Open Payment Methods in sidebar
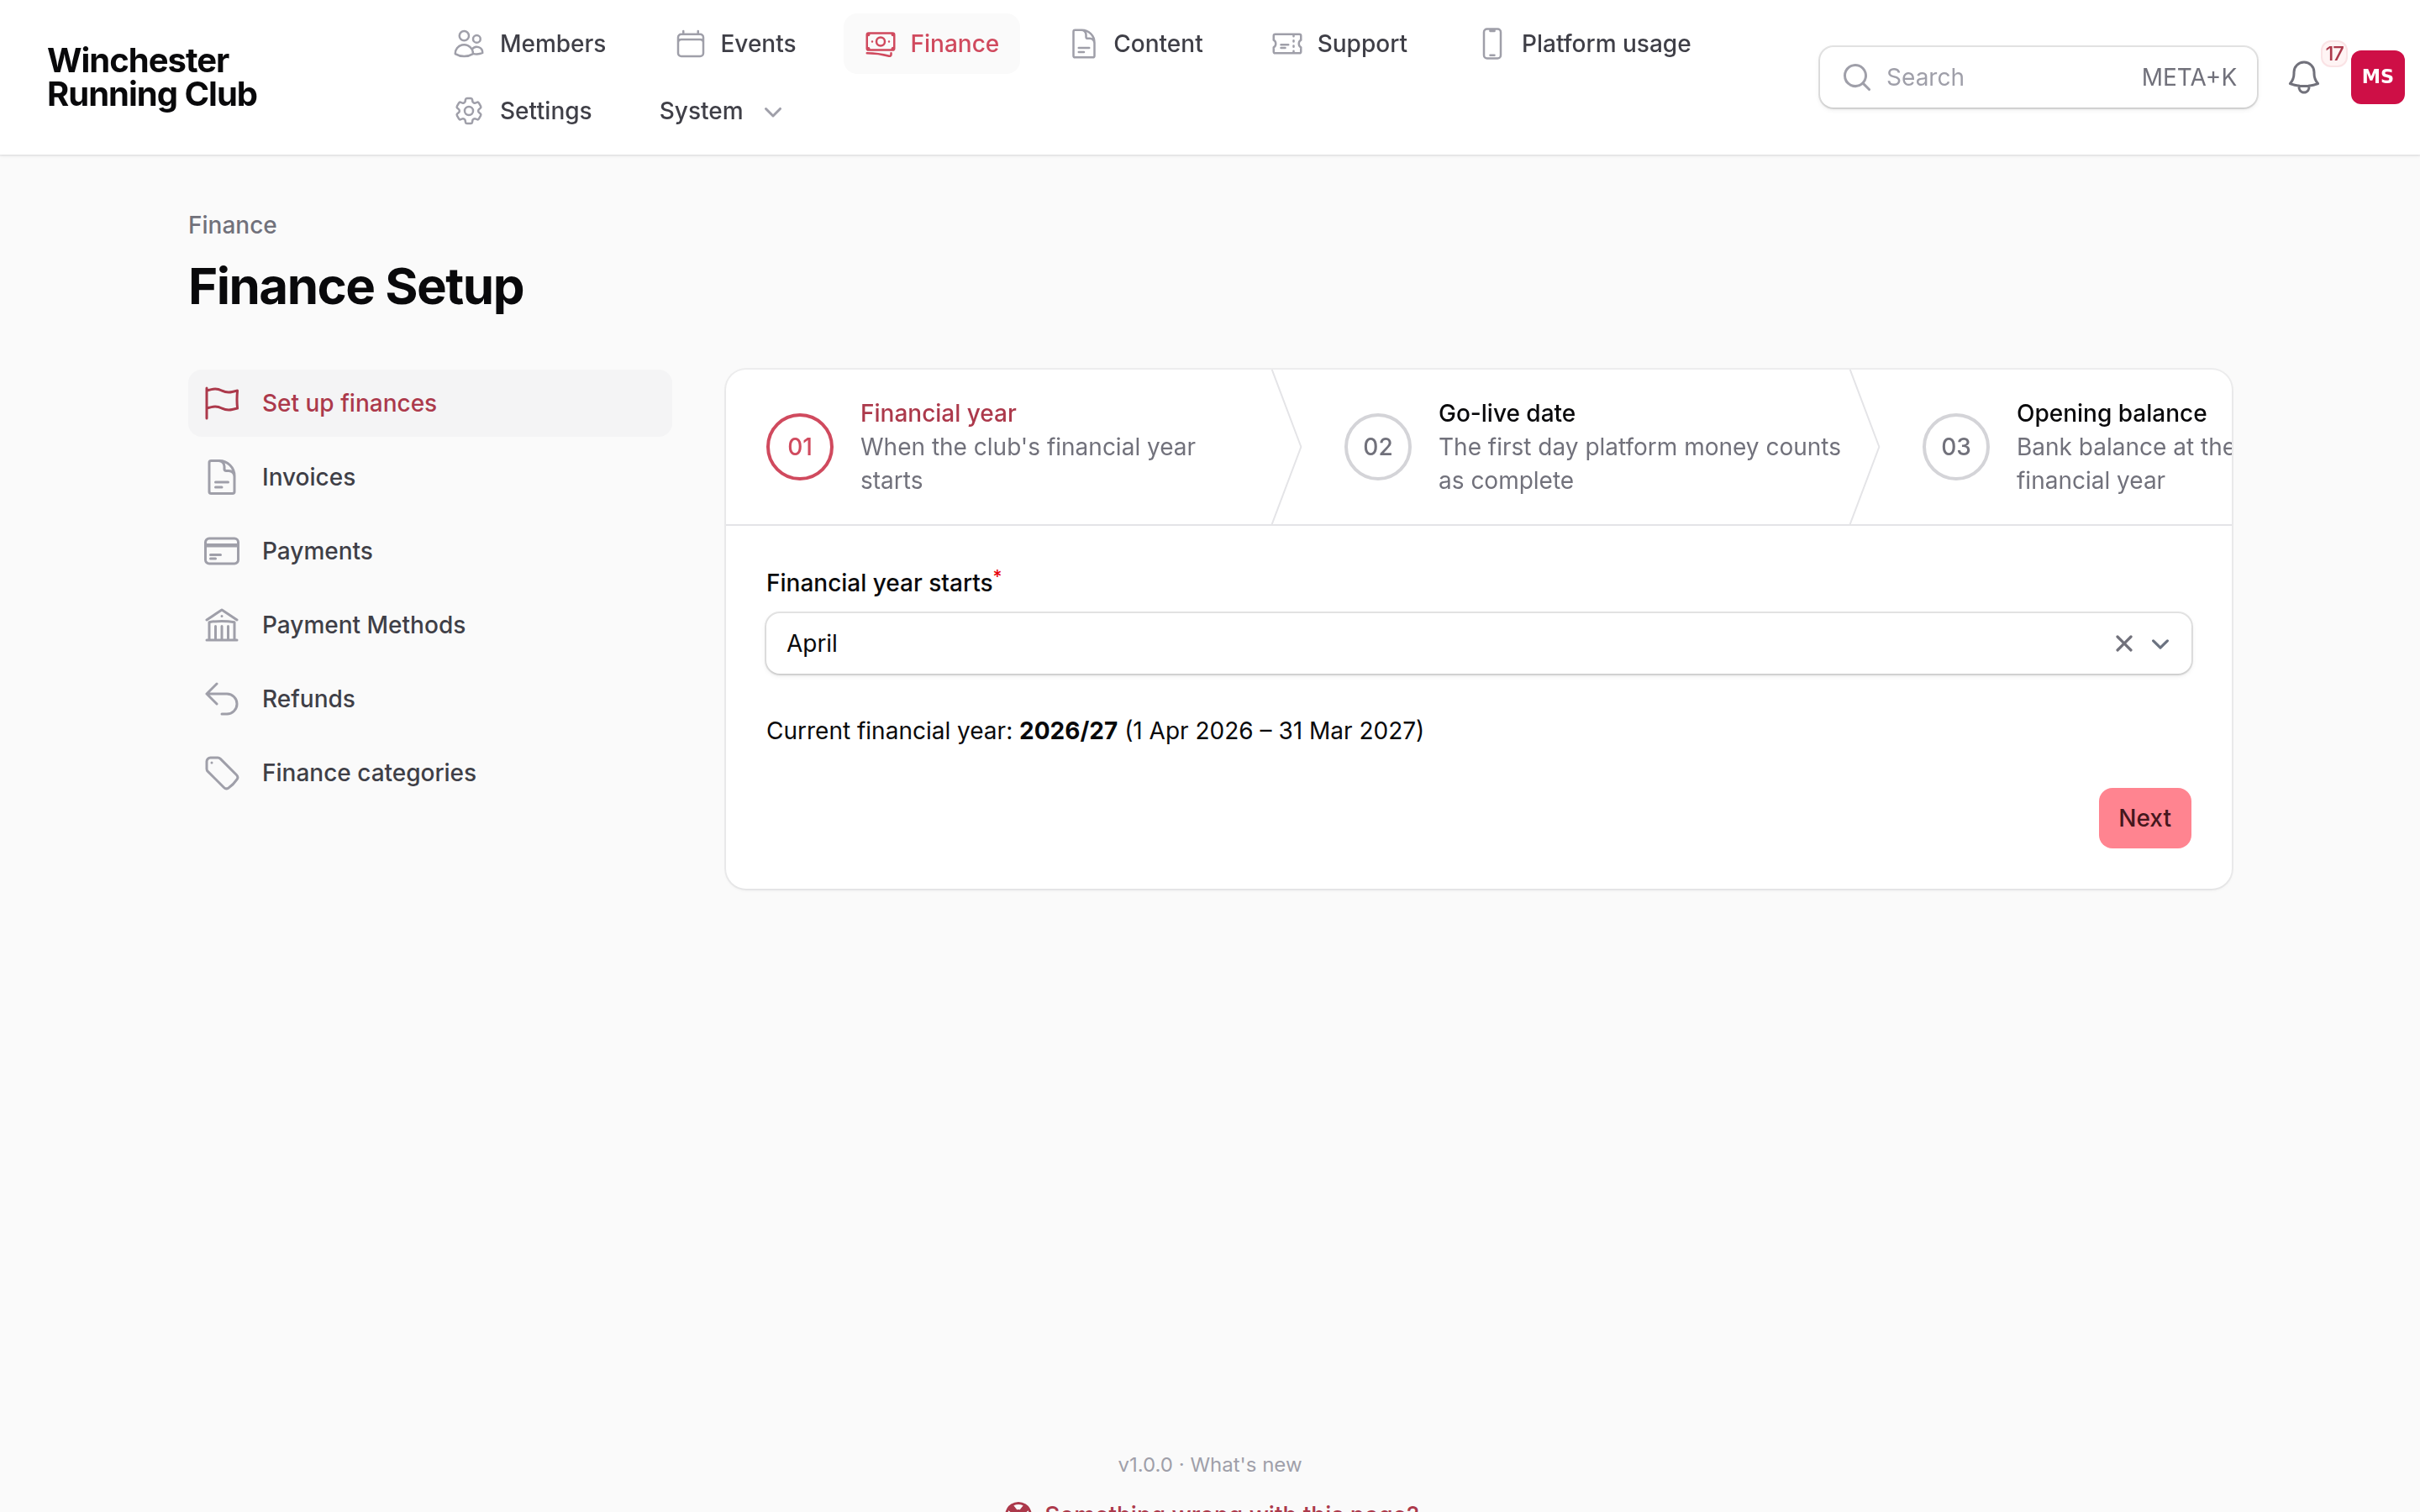Viewport: 2420px width, 1512px height. (x=430, y=625)
